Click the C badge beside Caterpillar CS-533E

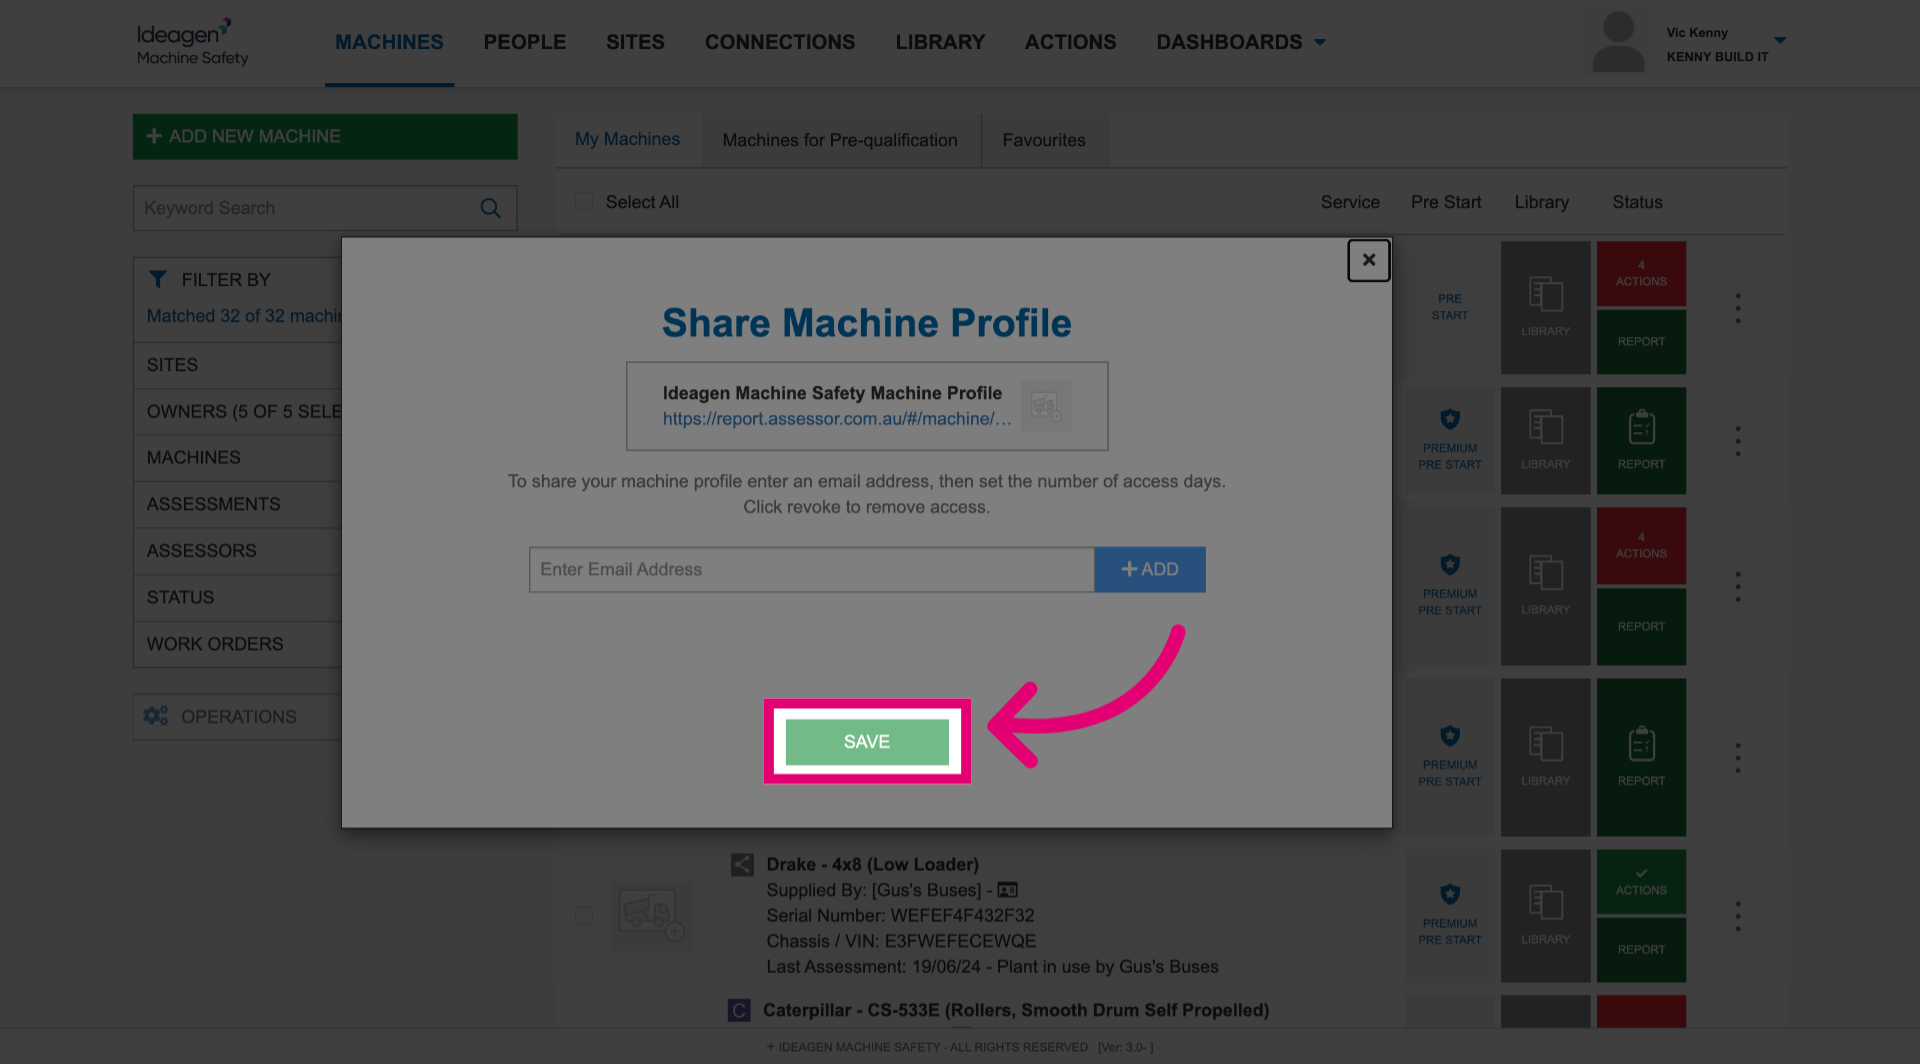739,1010
